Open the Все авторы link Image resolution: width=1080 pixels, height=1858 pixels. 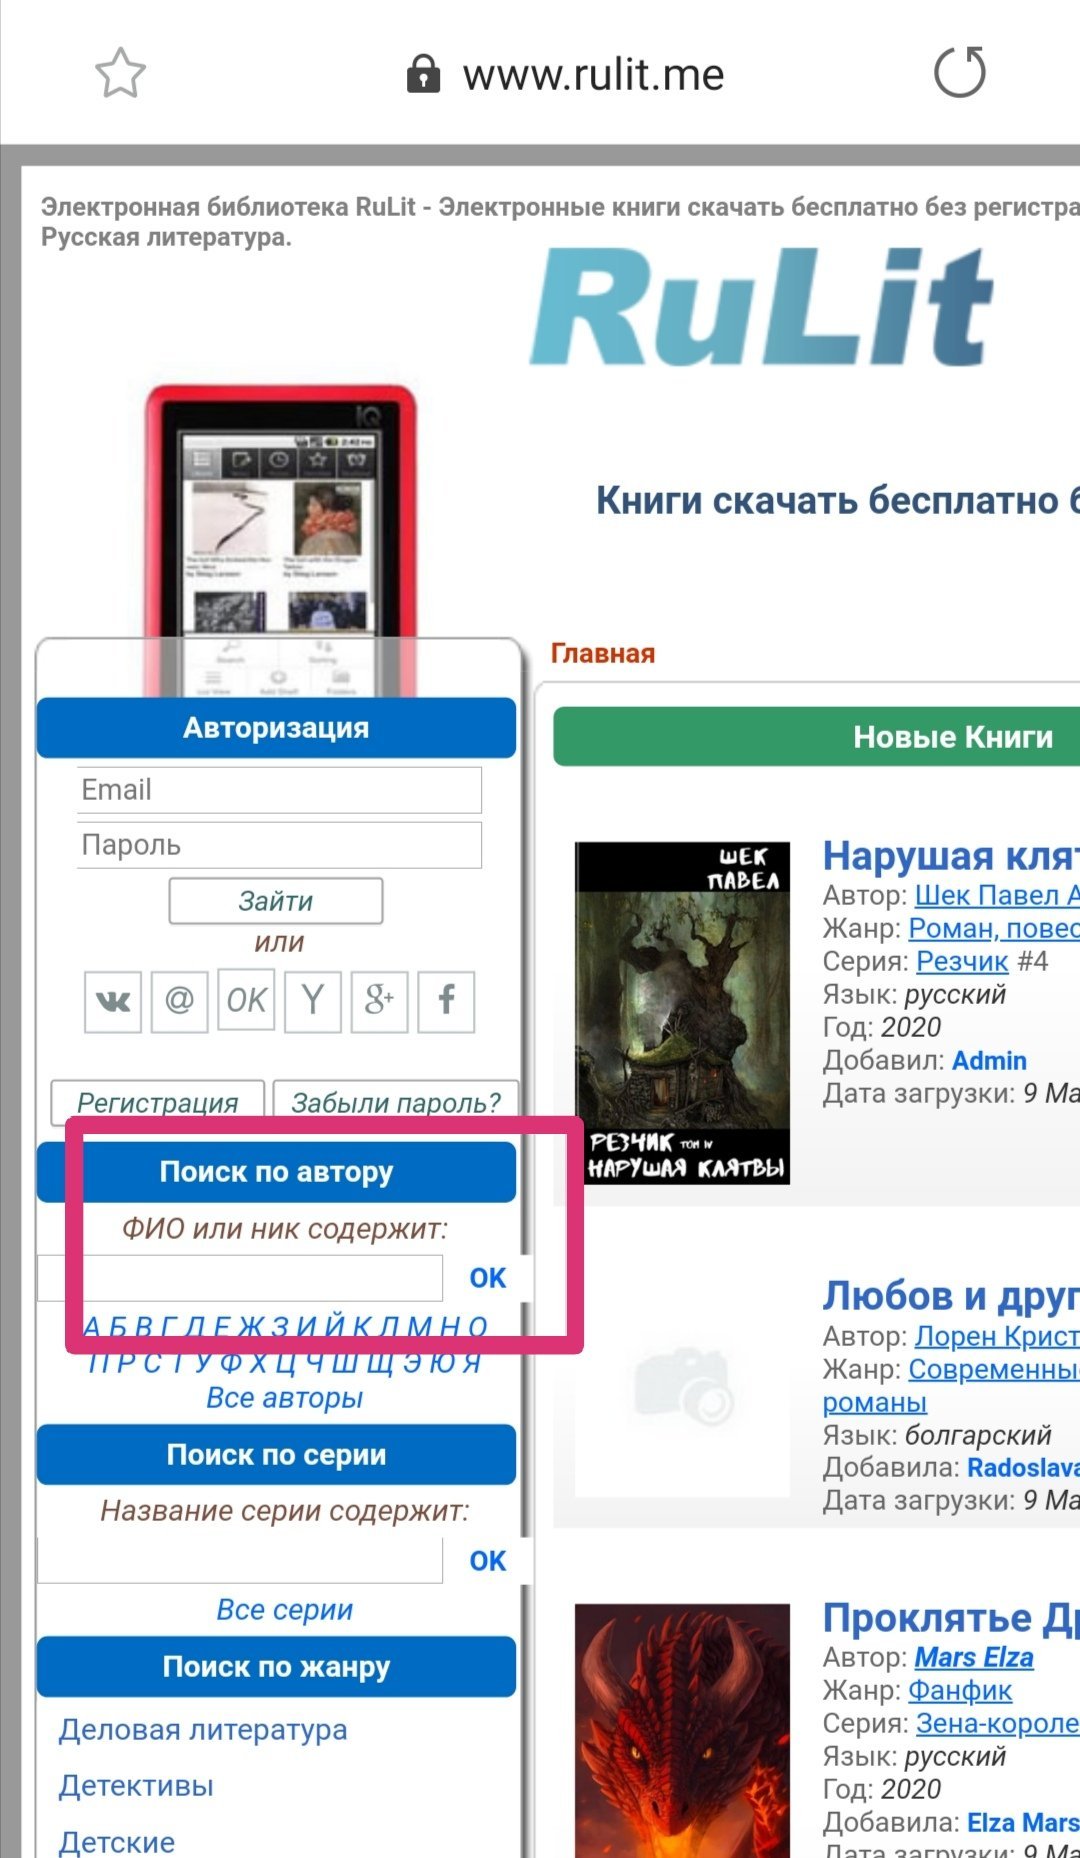pos(285,1398)
